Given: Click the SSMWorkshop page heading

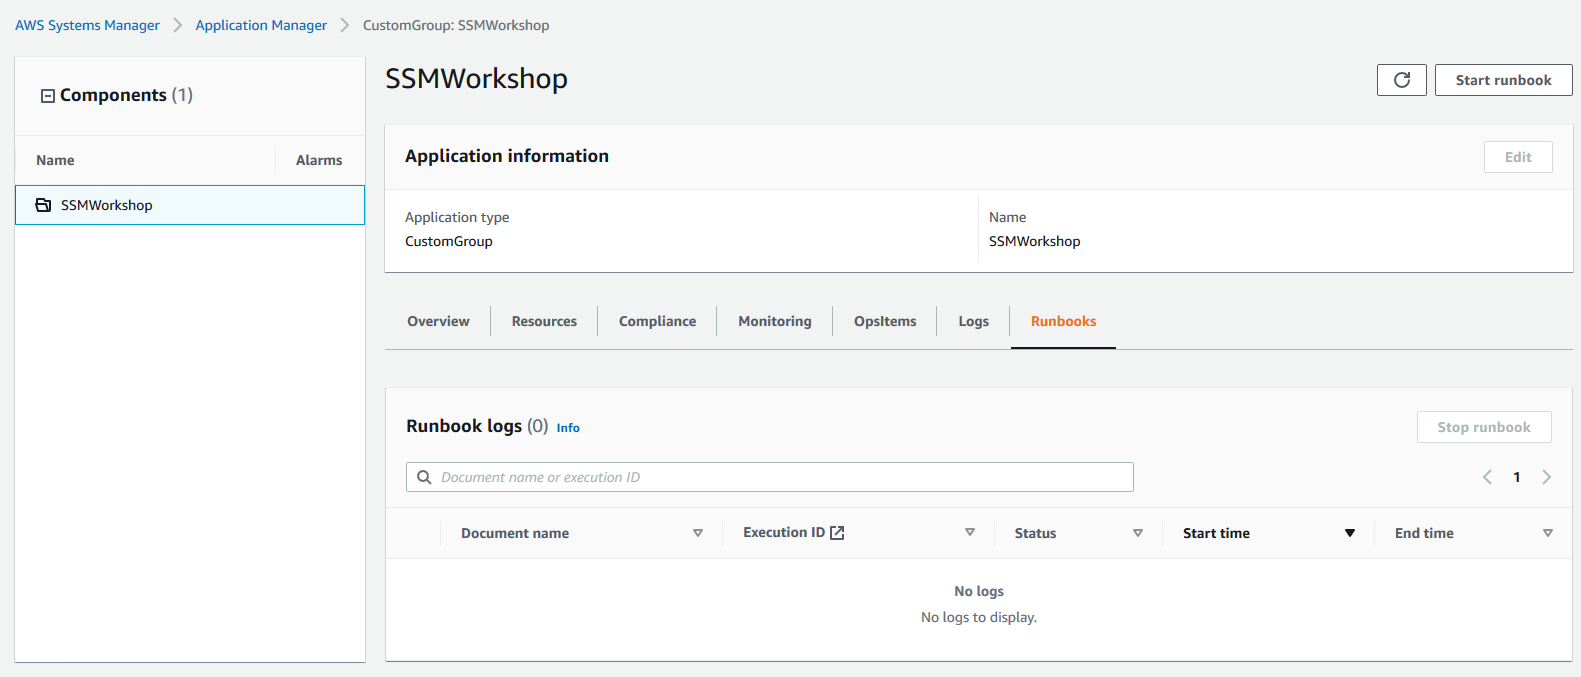Looking at the screenshot, I should pyautogui.click(x=476, y=78).
